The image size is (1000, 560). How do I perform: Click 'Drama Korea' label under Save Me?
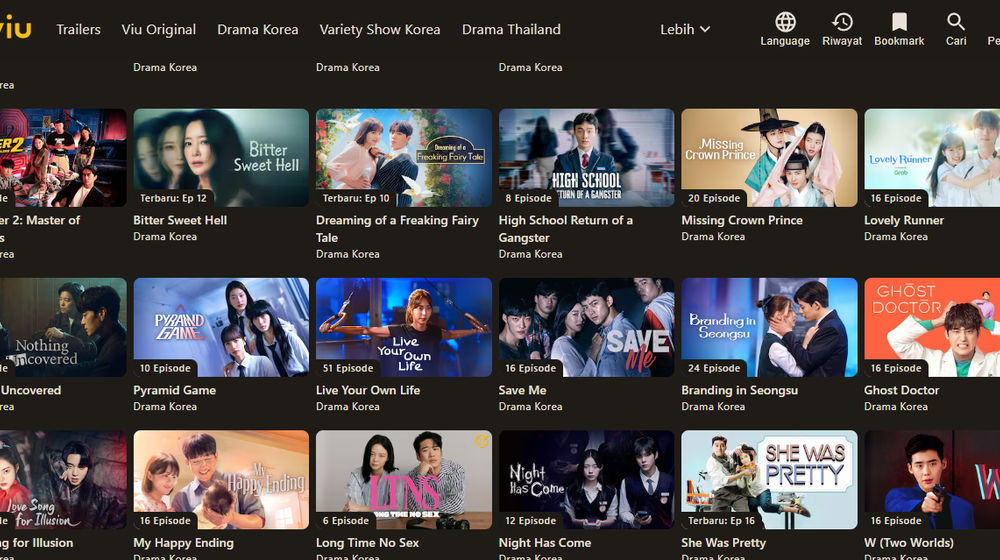click(x=530, y=406)
